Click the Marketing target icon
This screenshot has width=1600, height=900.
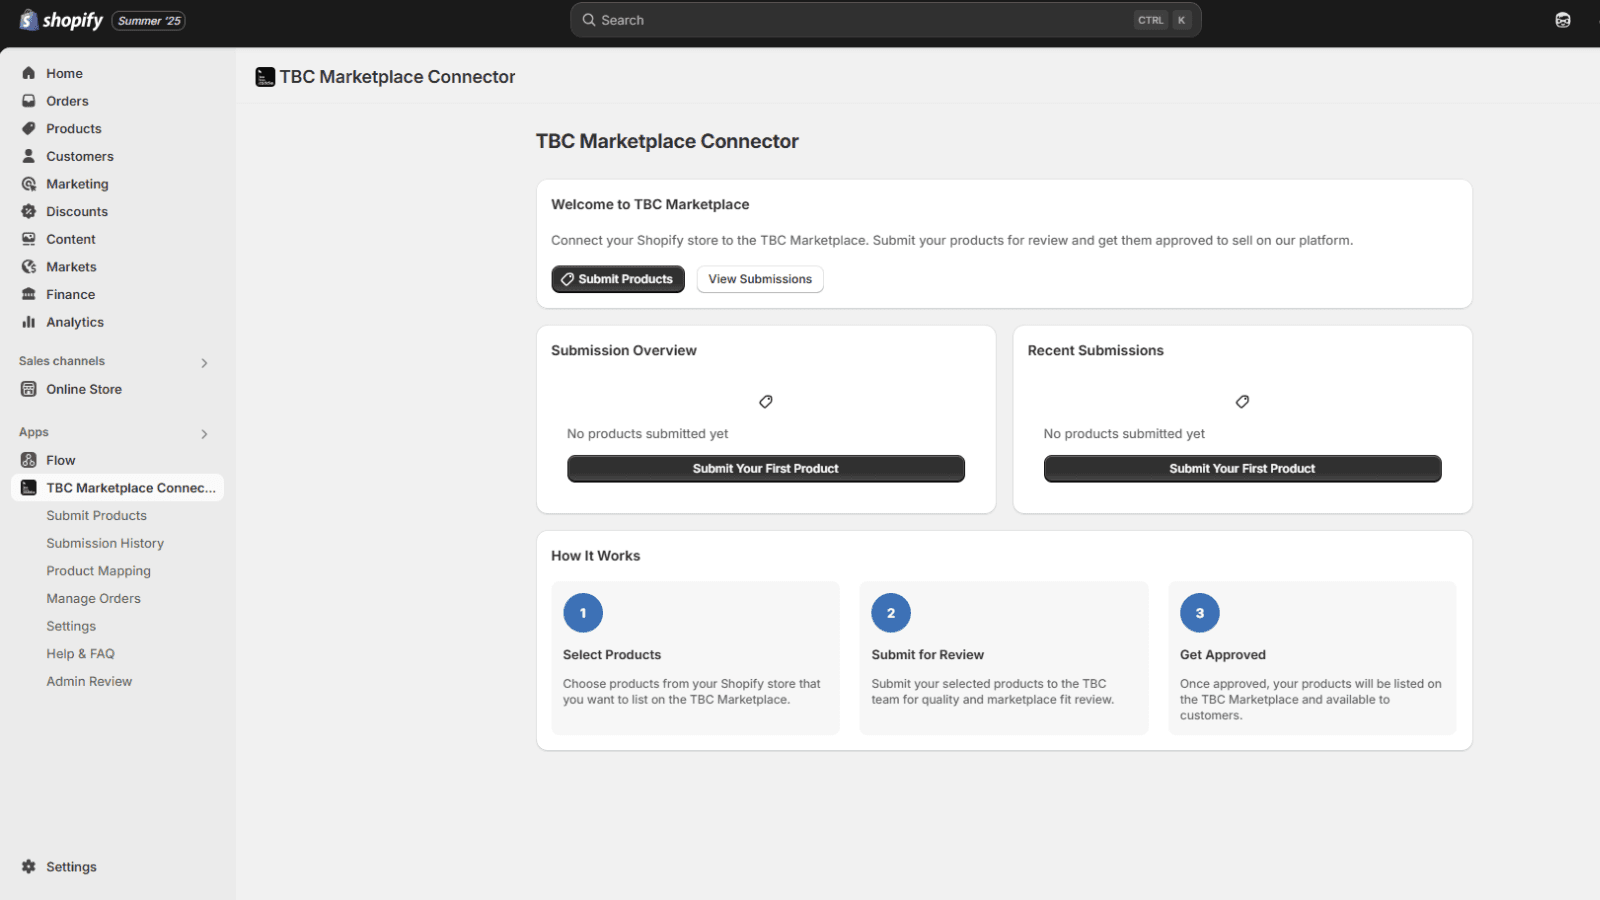point(29,184)
